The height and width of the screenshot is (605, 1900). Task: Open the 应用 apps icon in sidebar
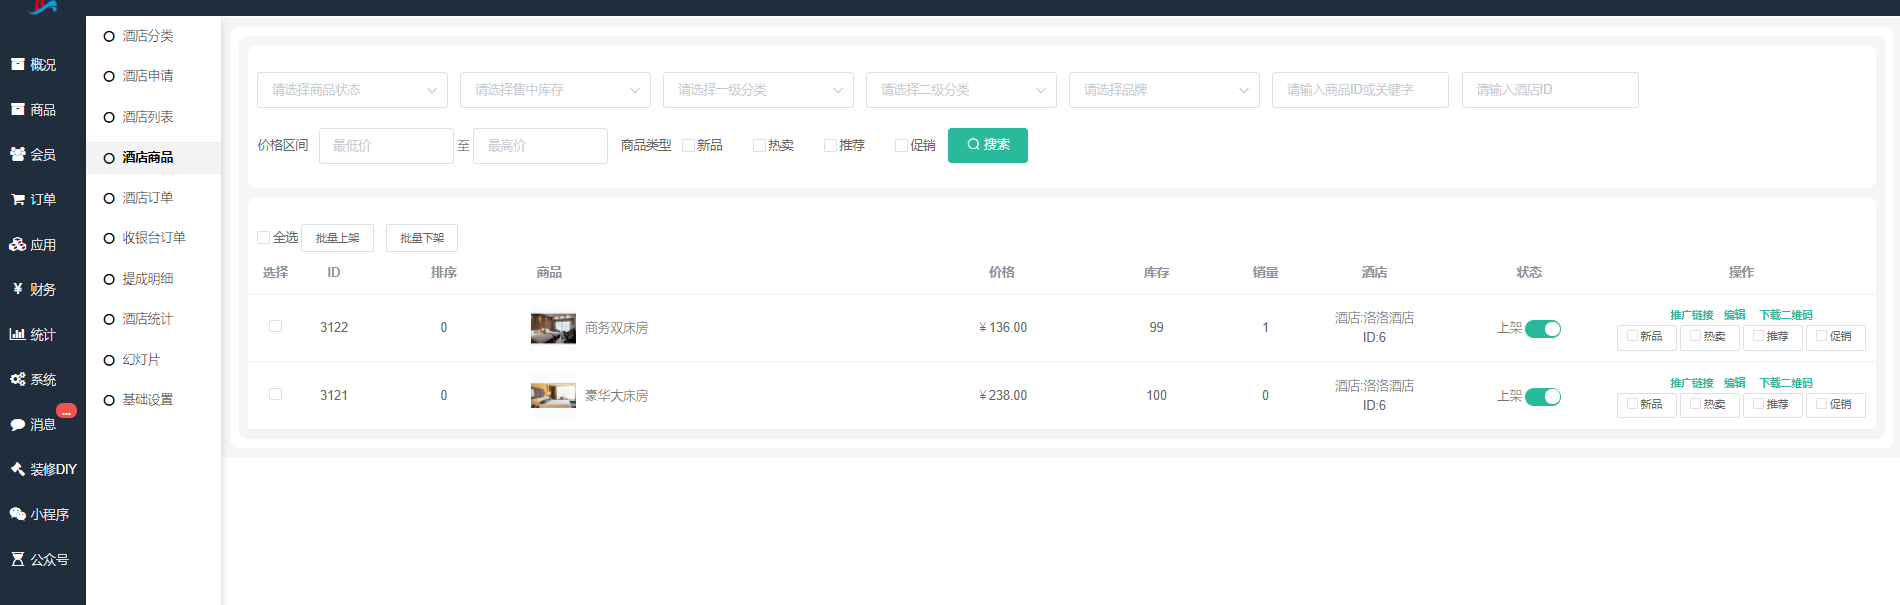coord(17,244)
